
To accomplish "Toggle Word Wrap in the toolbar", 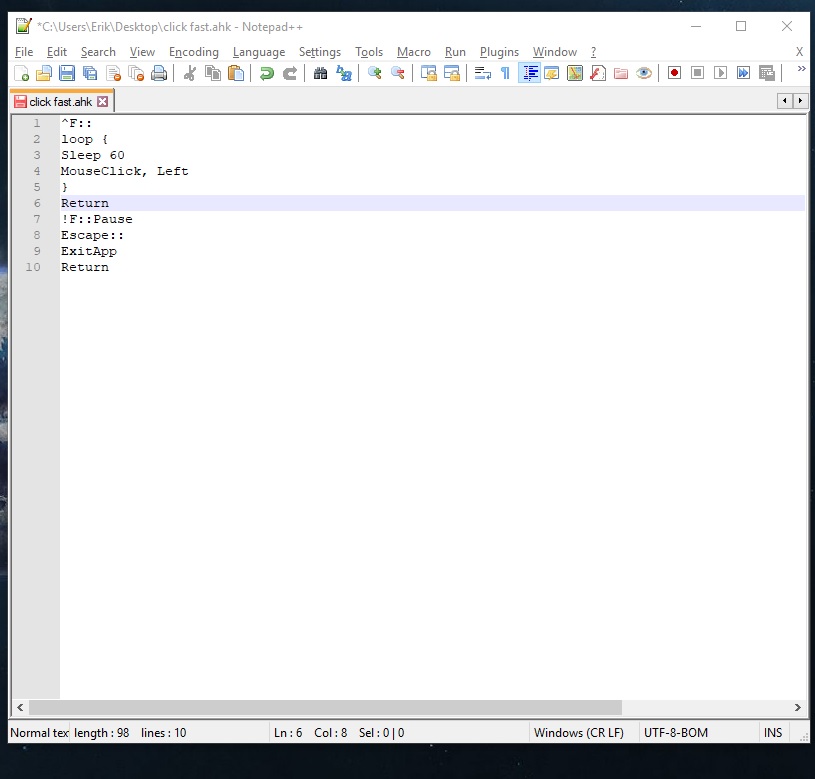I will click(483, 73).
